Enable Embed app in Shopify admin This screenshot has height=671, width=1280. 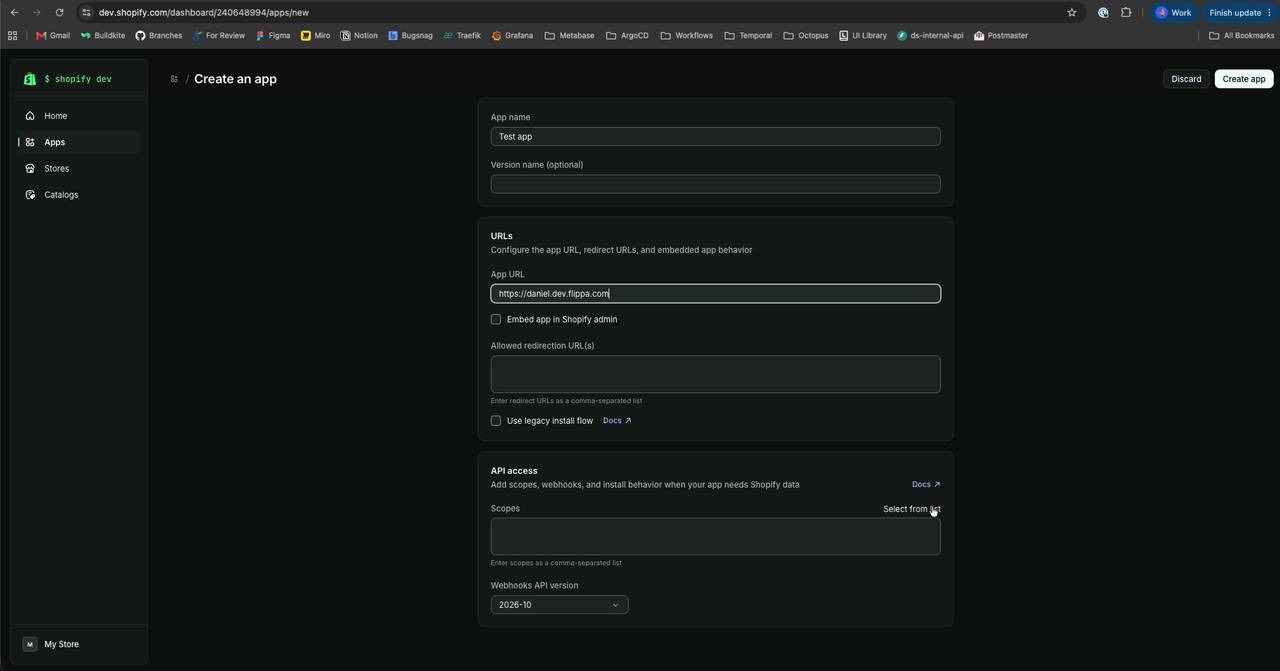pyautogui.click(x=496, y=320)
